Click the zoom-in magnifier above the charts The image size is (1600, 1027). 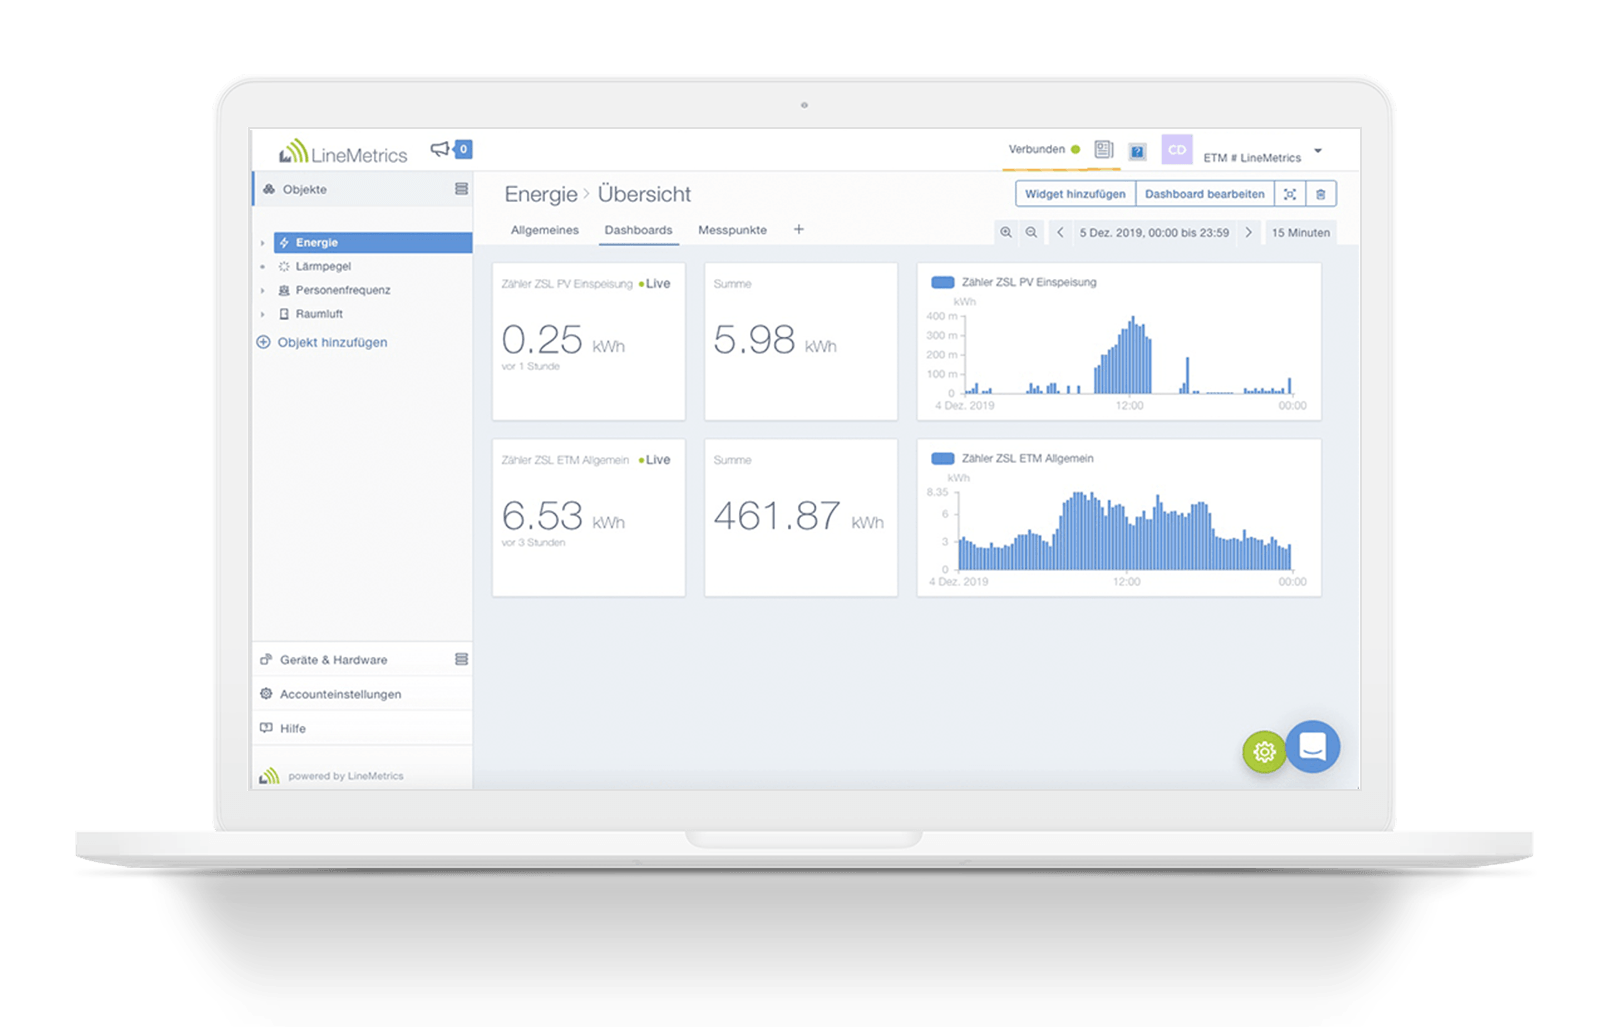point(1006,232)
